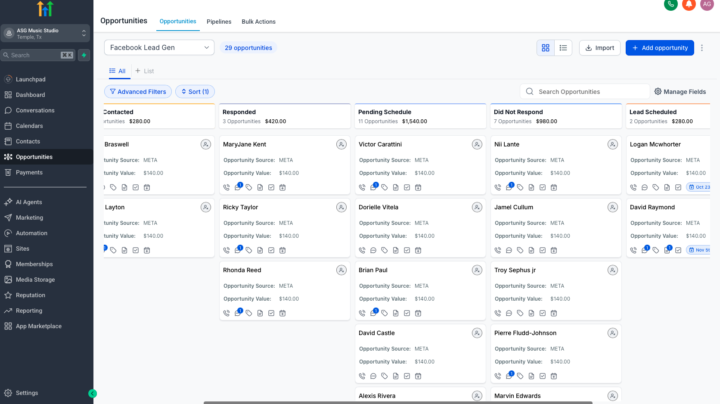The width and height of the screenshot is (720, 404).
Task: Switch to the Pipelines tab
Action: pos(218,21)
